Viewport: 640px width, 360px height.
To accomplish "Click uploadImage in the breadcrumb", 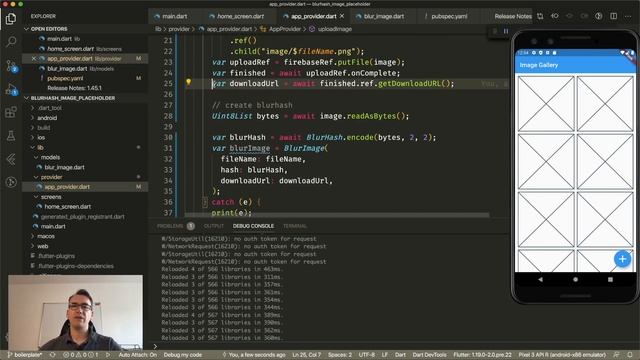I will 335,29.
